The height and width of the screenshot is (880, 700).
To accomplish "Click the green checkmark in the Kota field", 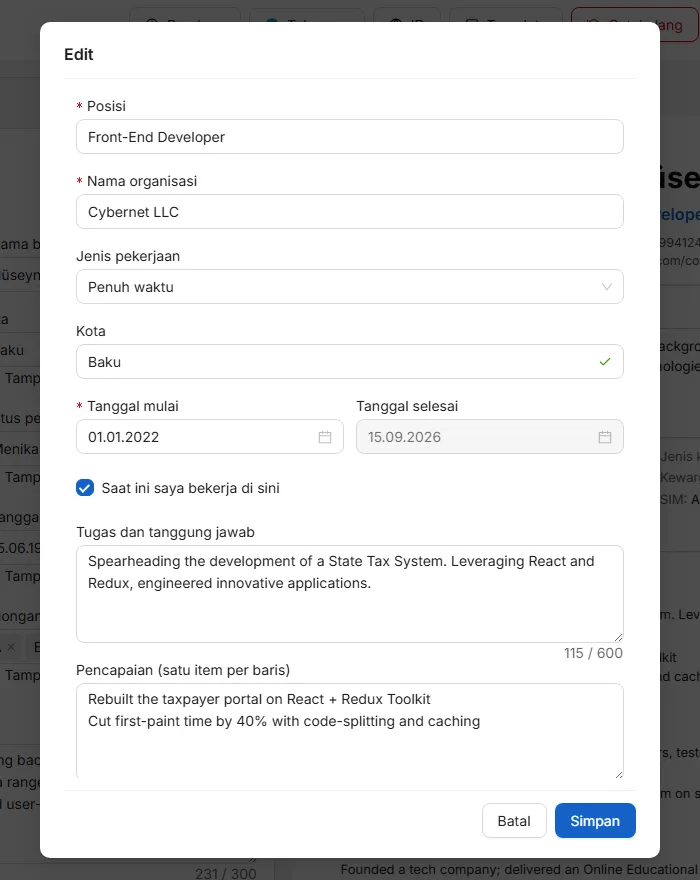I will coord(605,362).
